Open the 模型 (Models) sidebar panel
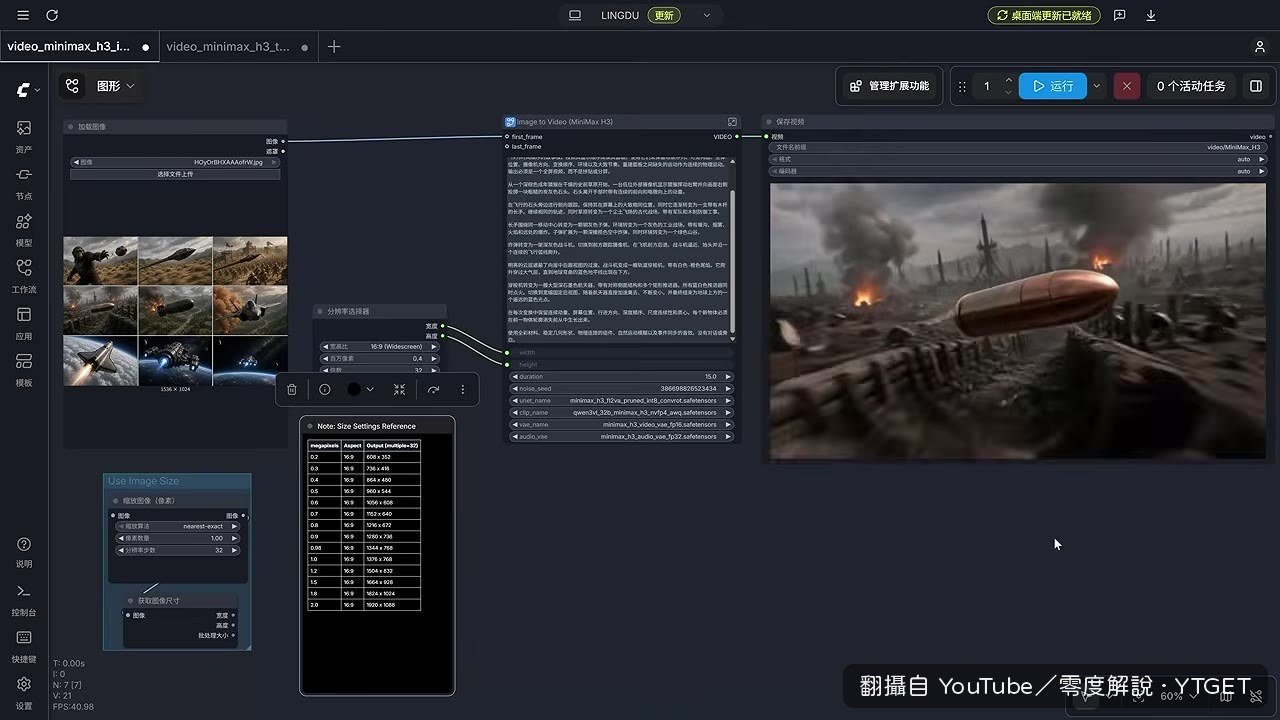The height and width of the screenshot is (720, 1280). coord(24,229)
